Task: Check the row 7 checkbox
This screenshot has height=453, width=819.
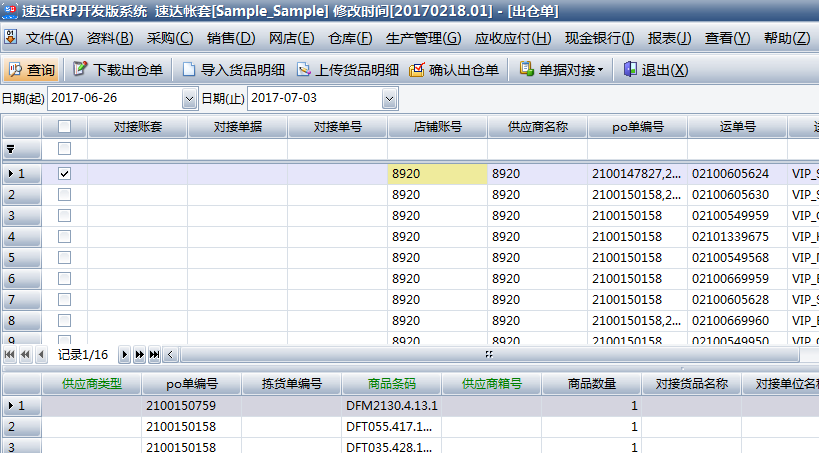Action: [64, 299]
